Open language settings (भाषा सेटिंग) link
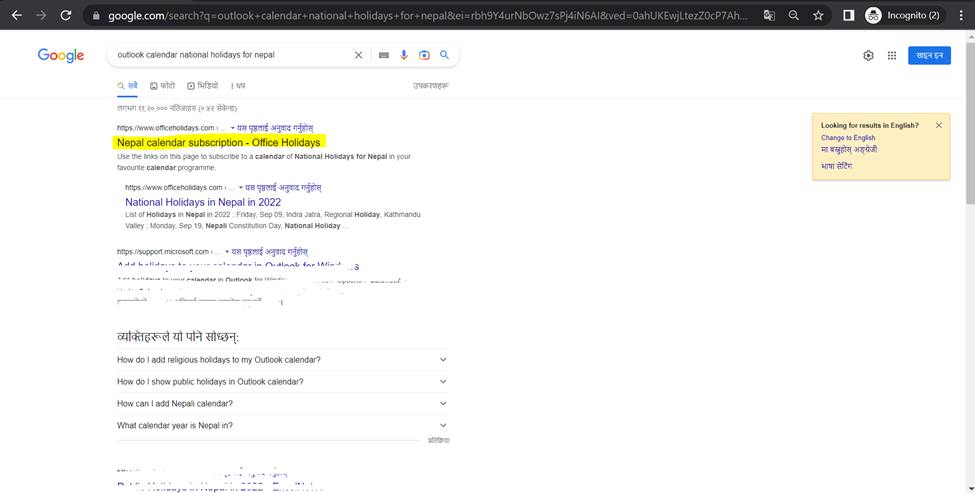Viewport: 975px width, 493px height. coord(836,167)
